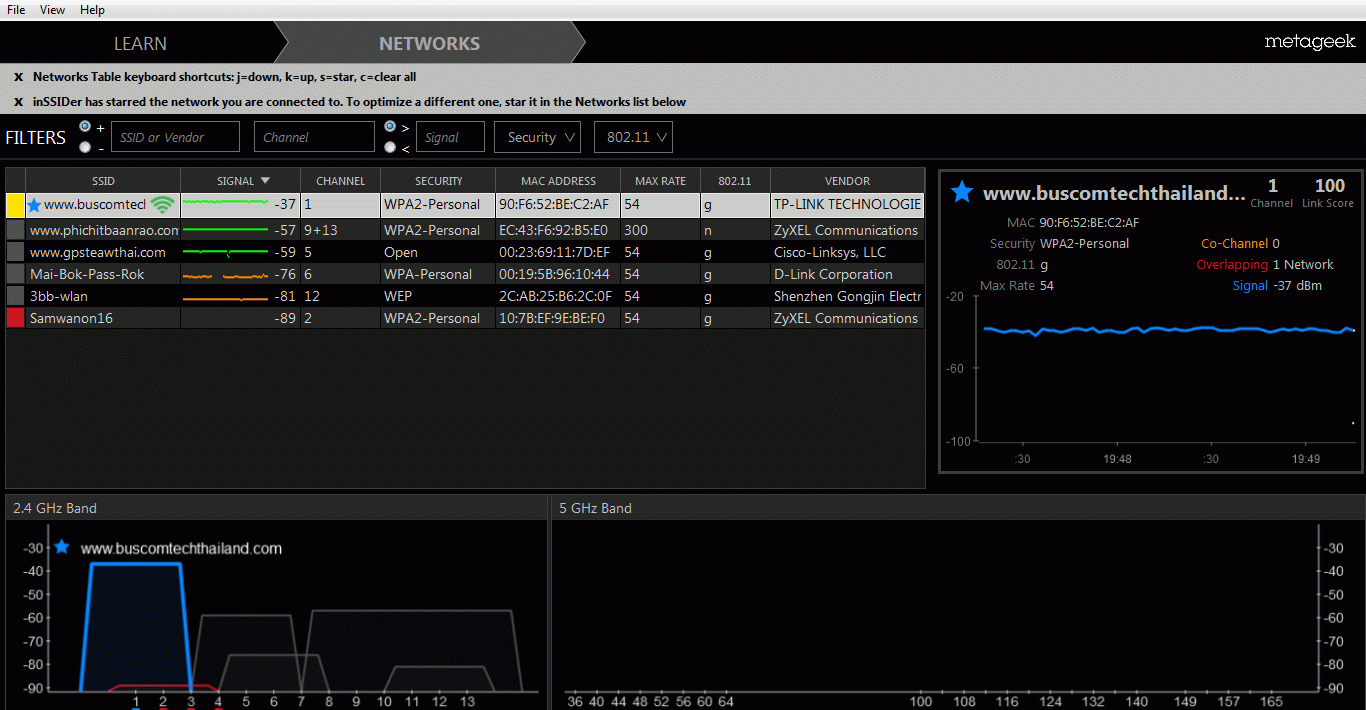The height and width of the screenshot is (710, 1366).
Task: Sort table by MAX RATE column
Action: coord(660,181)
